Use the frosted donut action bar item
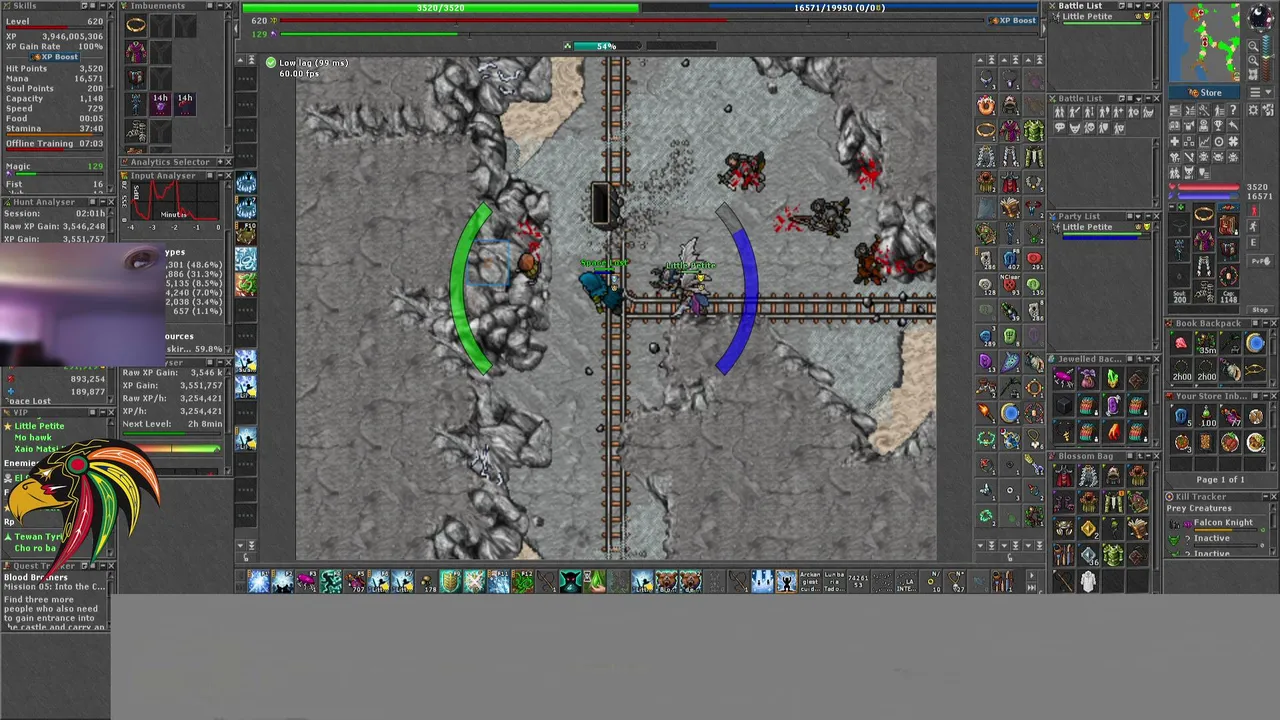 click(986, 105)
